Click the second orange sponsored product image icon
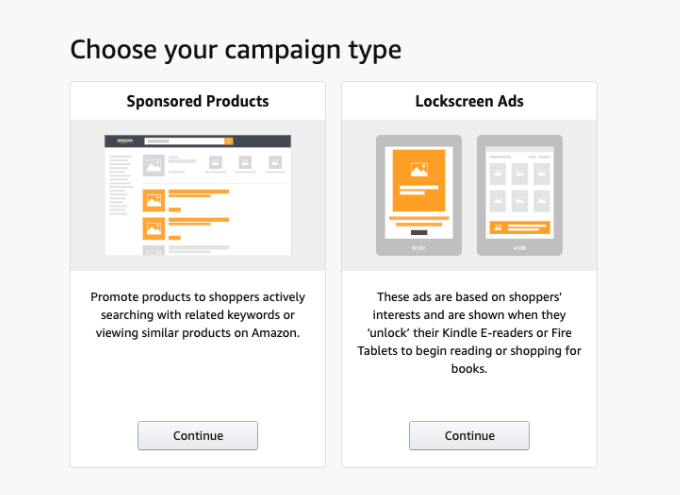 154,229
